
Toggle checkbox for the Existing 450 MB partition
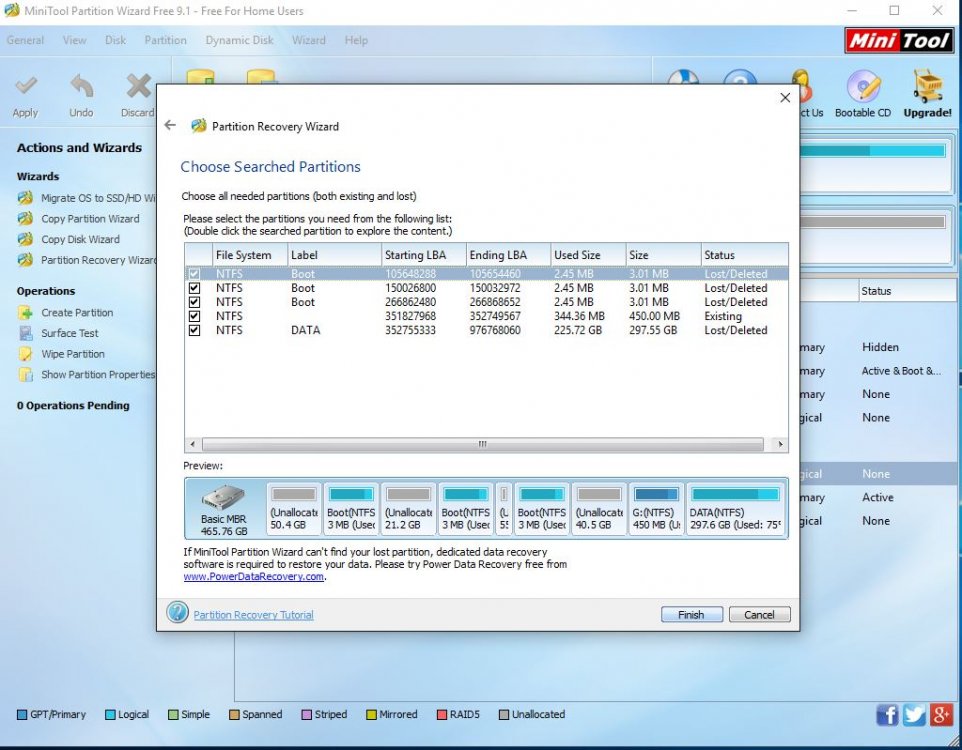coord(194,316)
